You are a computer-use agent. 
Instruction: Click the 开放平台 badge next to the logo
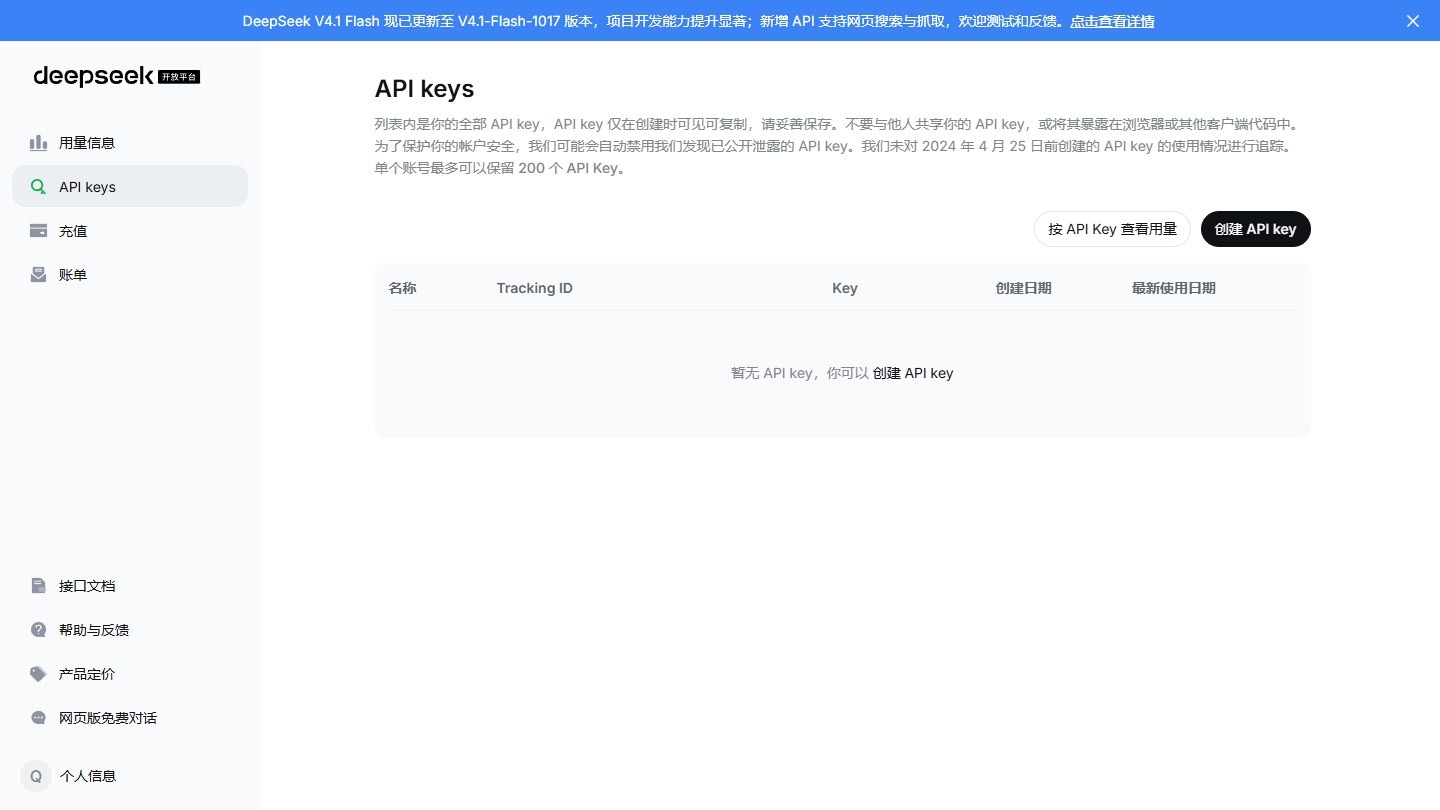click(179, 77)
